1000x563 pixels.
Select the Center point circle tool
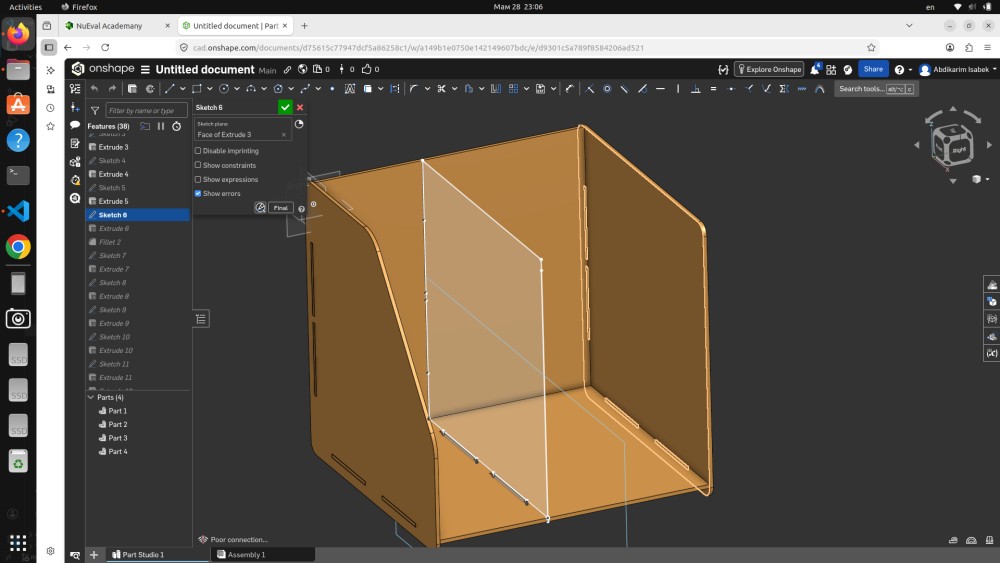pyautogui.click(x=224, y=89)
